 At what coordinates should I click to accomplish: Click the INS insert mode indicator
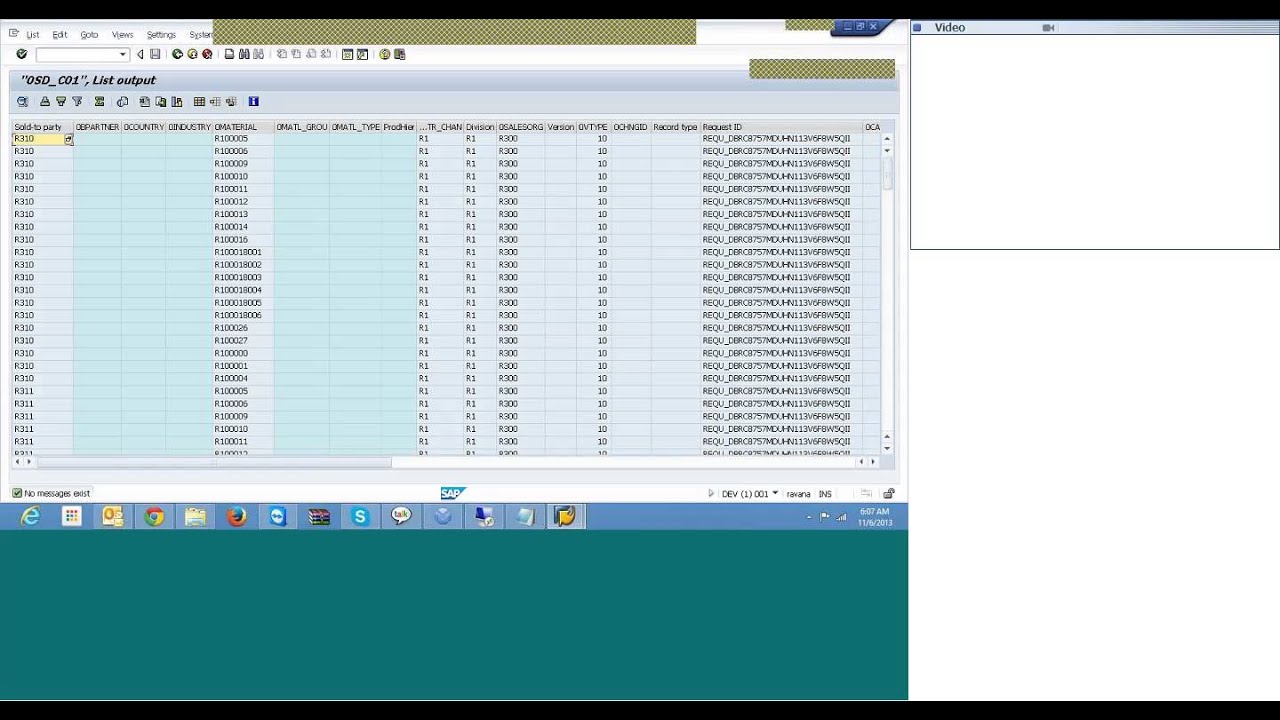825,494
